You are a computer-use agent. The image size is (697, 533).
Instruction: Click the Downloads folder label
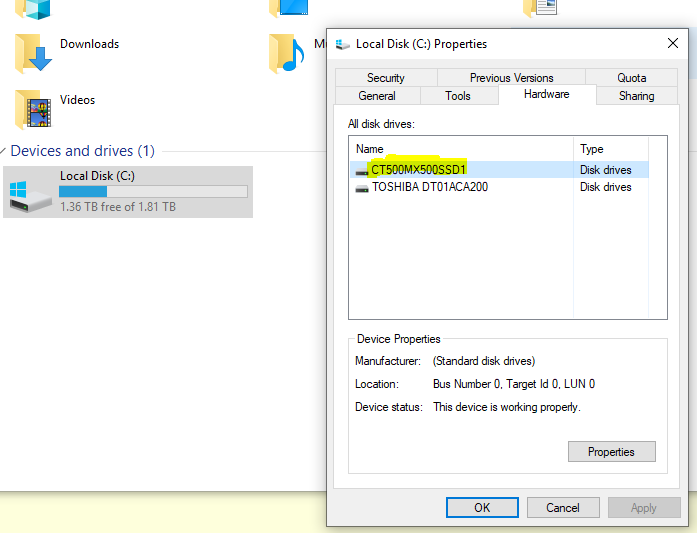coord(89,44)
